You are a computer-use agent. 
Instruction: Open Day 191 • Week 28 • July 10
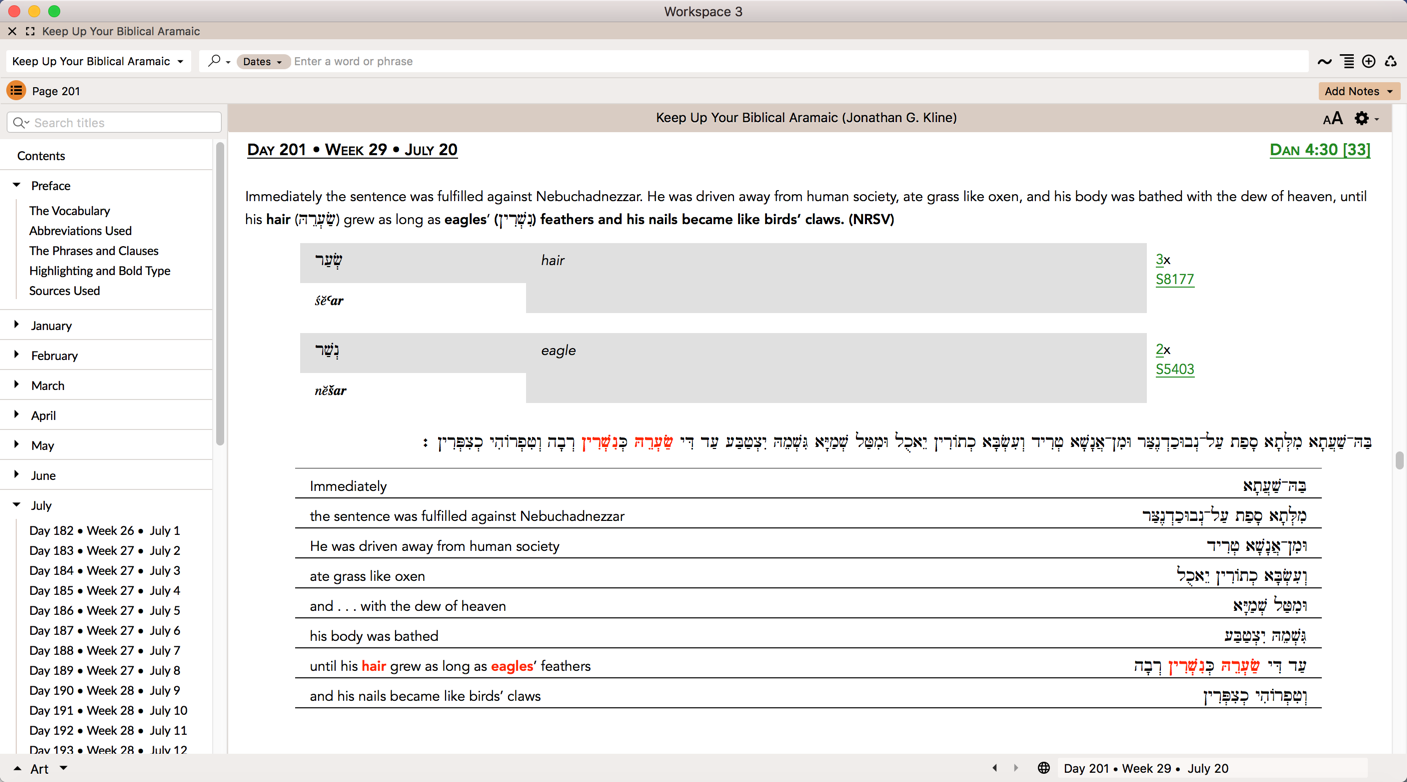(108, 711)
